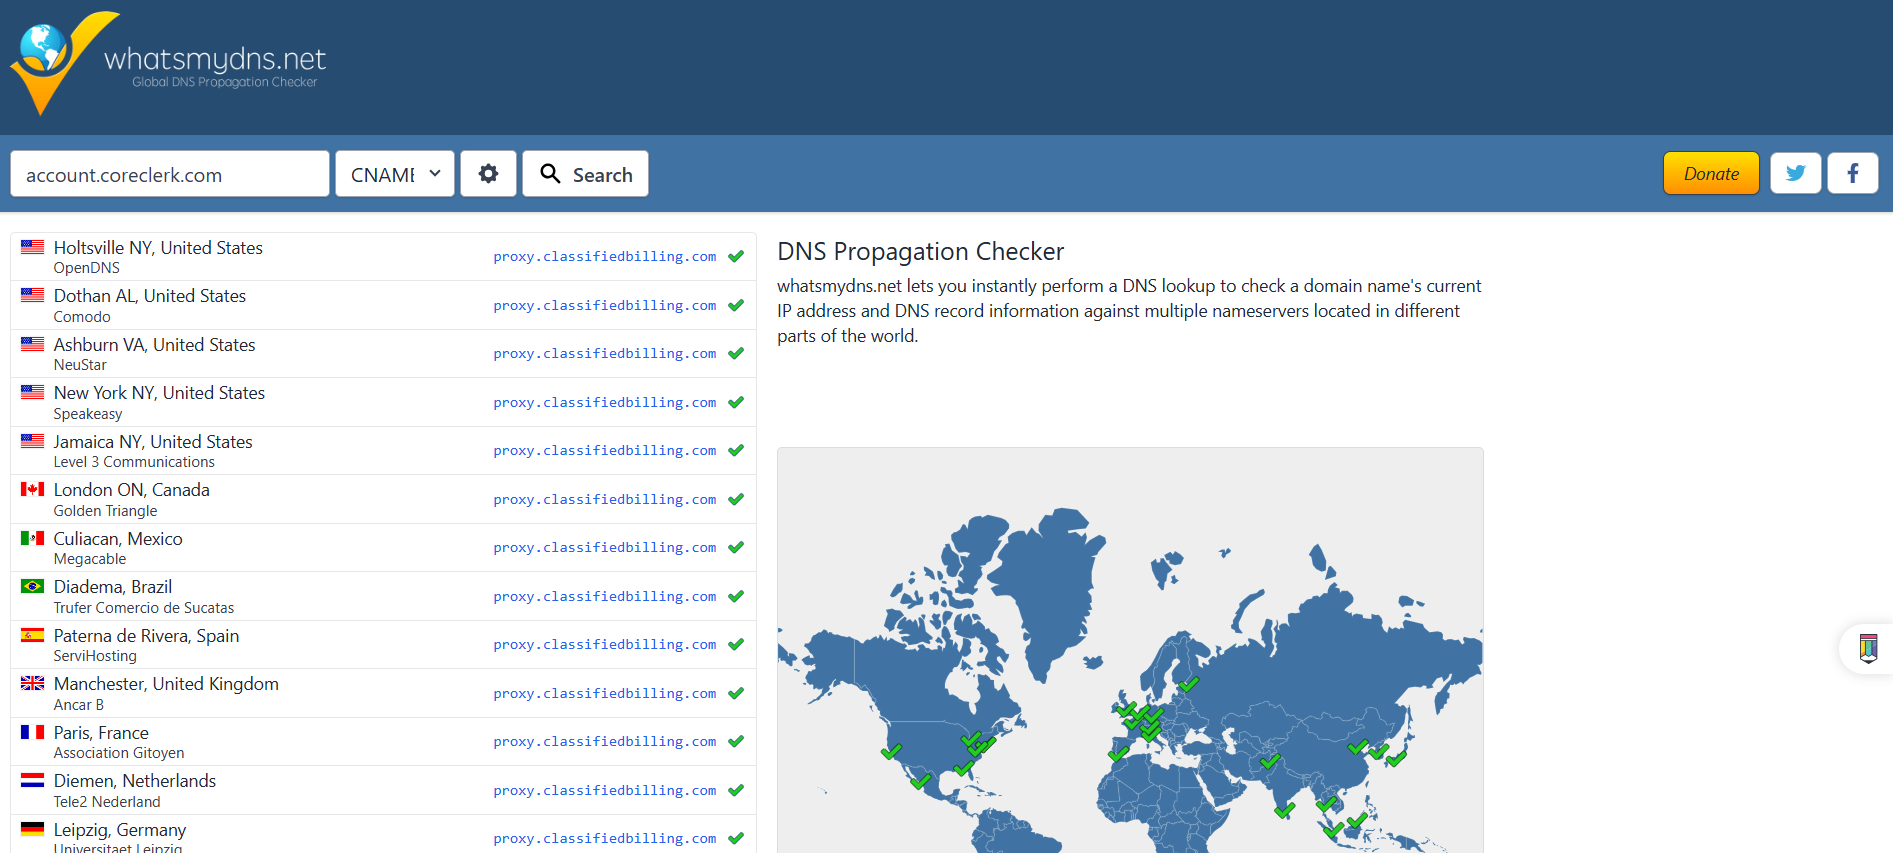This screenshot has height=853, width=1893.
Task: Open the CNAME record type dropdown
Action: 395,174
